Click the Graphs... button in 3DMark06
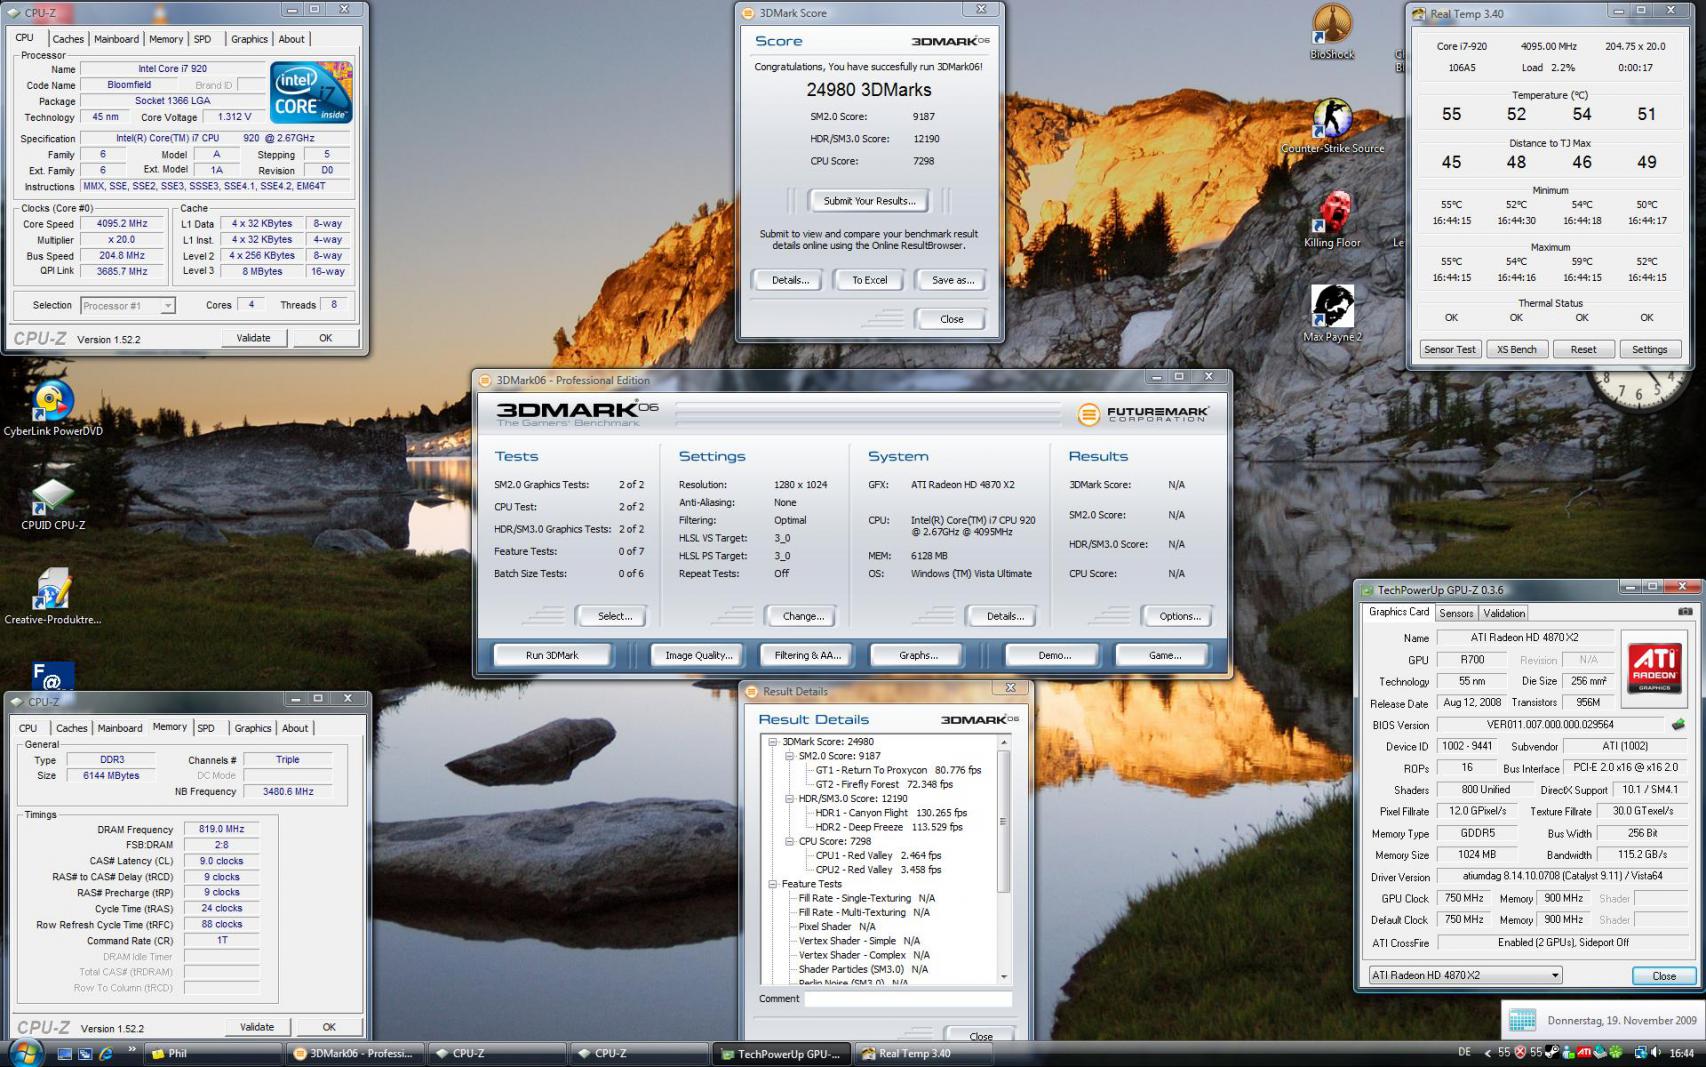This screenshot has width=1706, height=1067. (918, 655)
